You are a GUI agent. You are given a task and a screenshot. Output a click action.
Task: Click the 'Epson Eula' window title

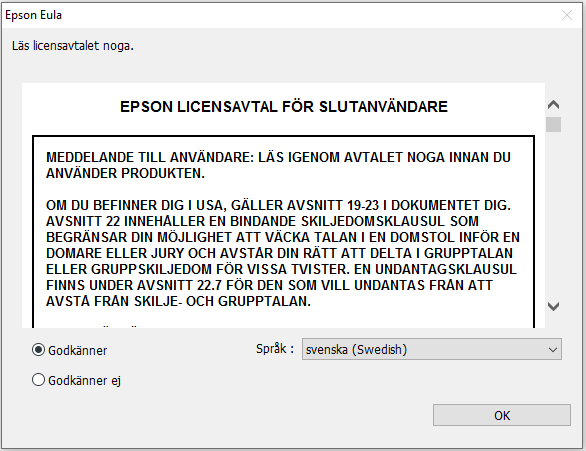(33, 15)
